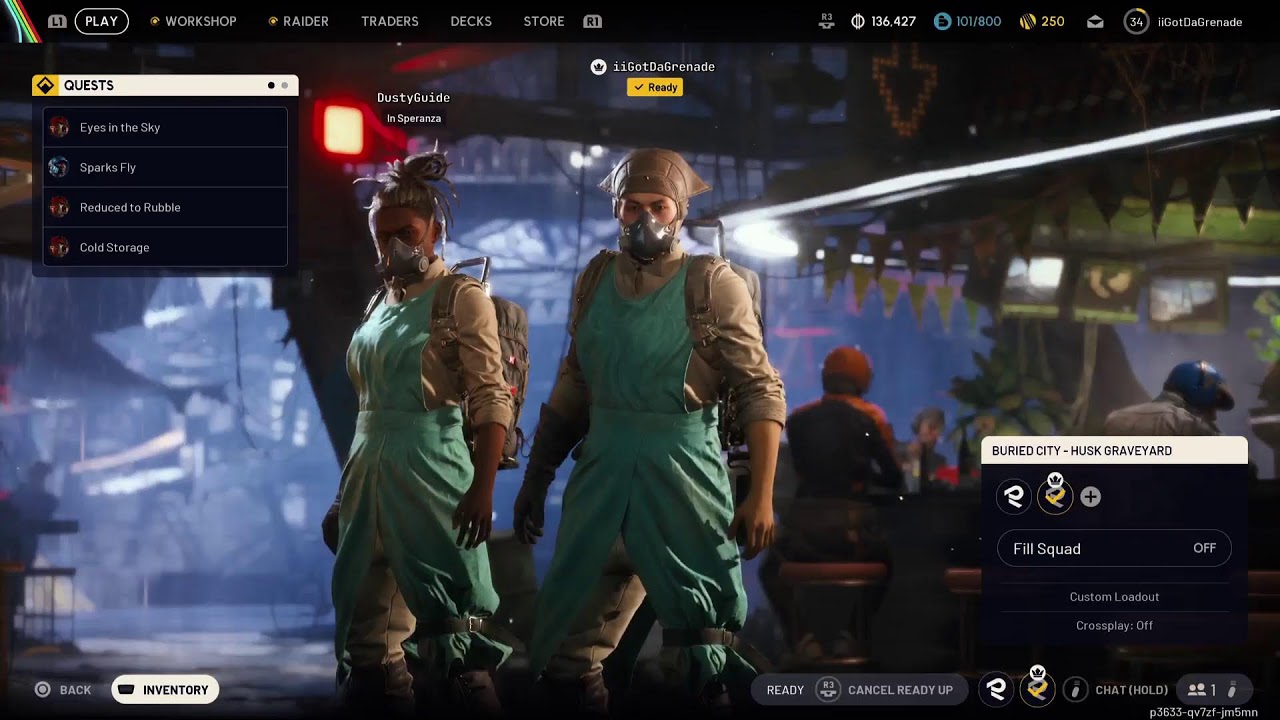Switch to the second Quests page dot
The height and width of the screenshot is (720, 1280).
point(284,85)
